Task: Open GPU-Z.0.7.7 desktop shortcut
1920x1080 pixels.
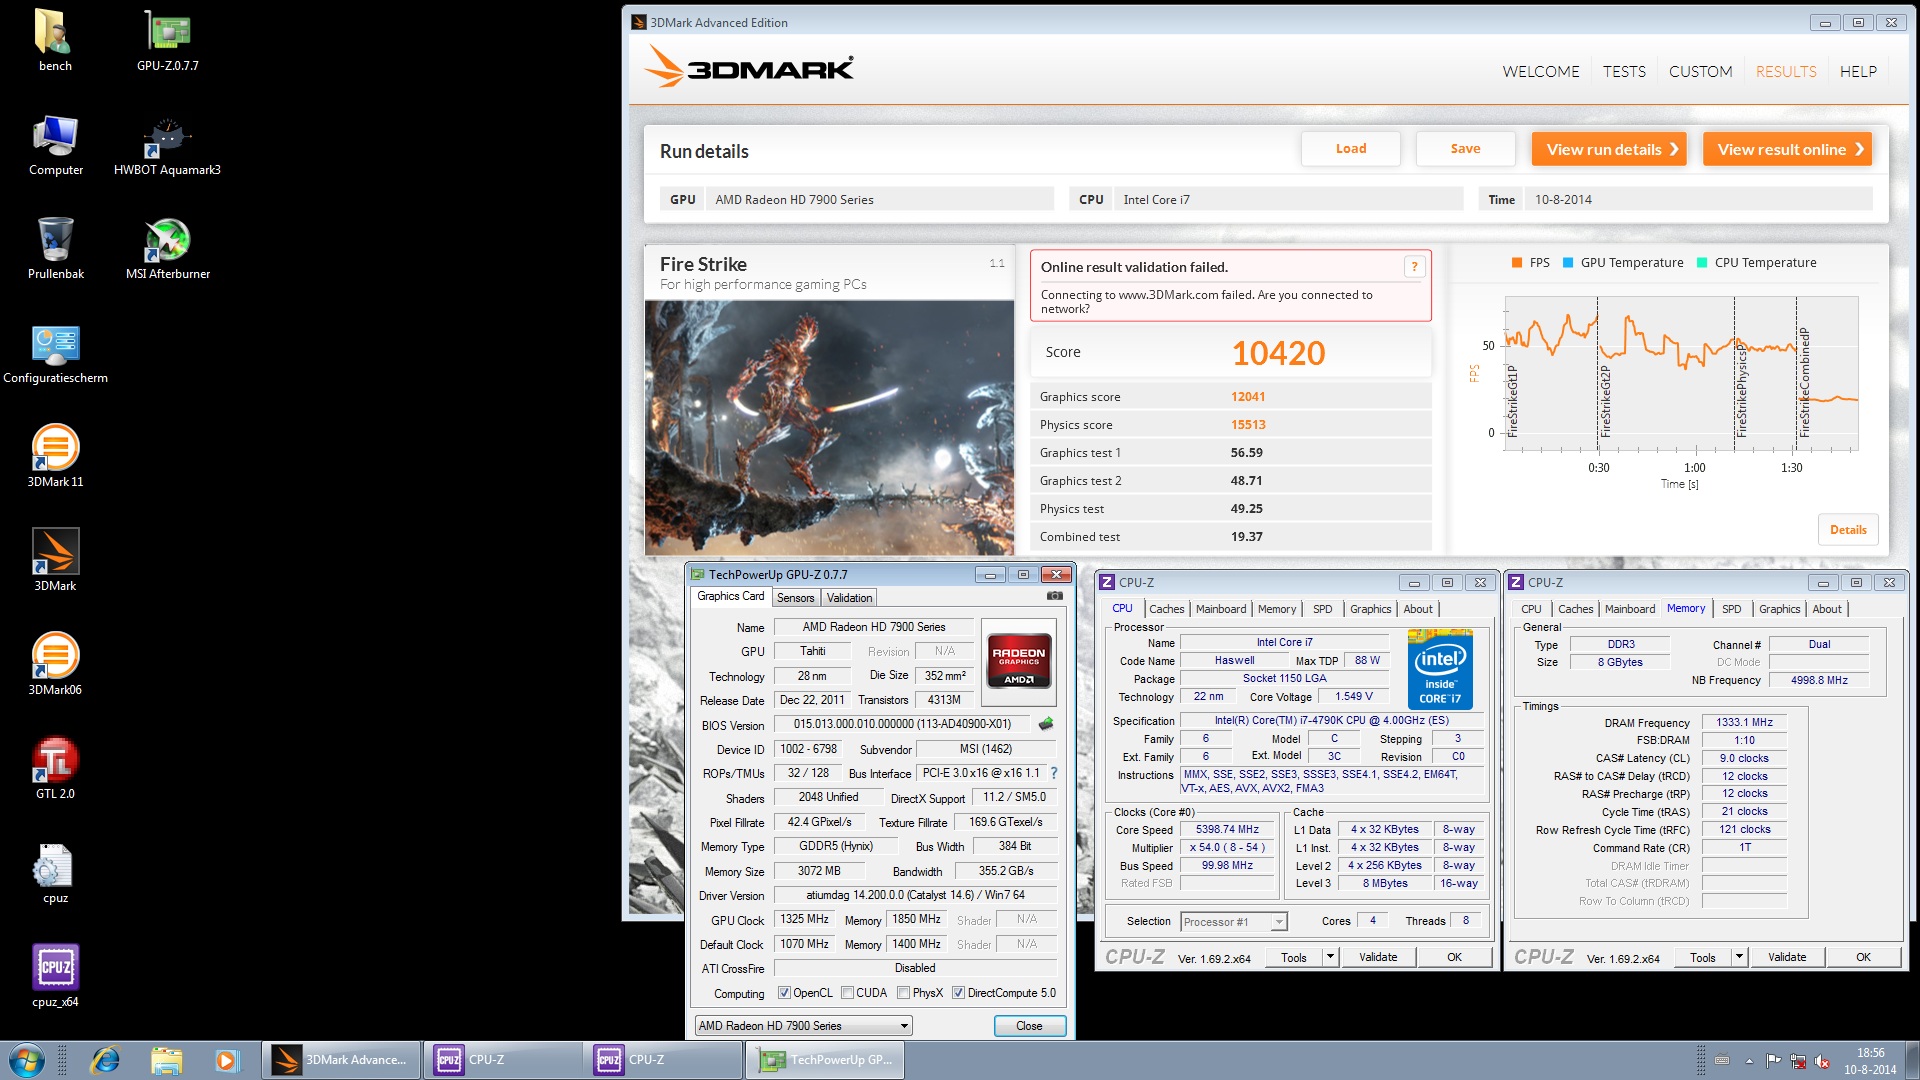Action: [167, 40]
